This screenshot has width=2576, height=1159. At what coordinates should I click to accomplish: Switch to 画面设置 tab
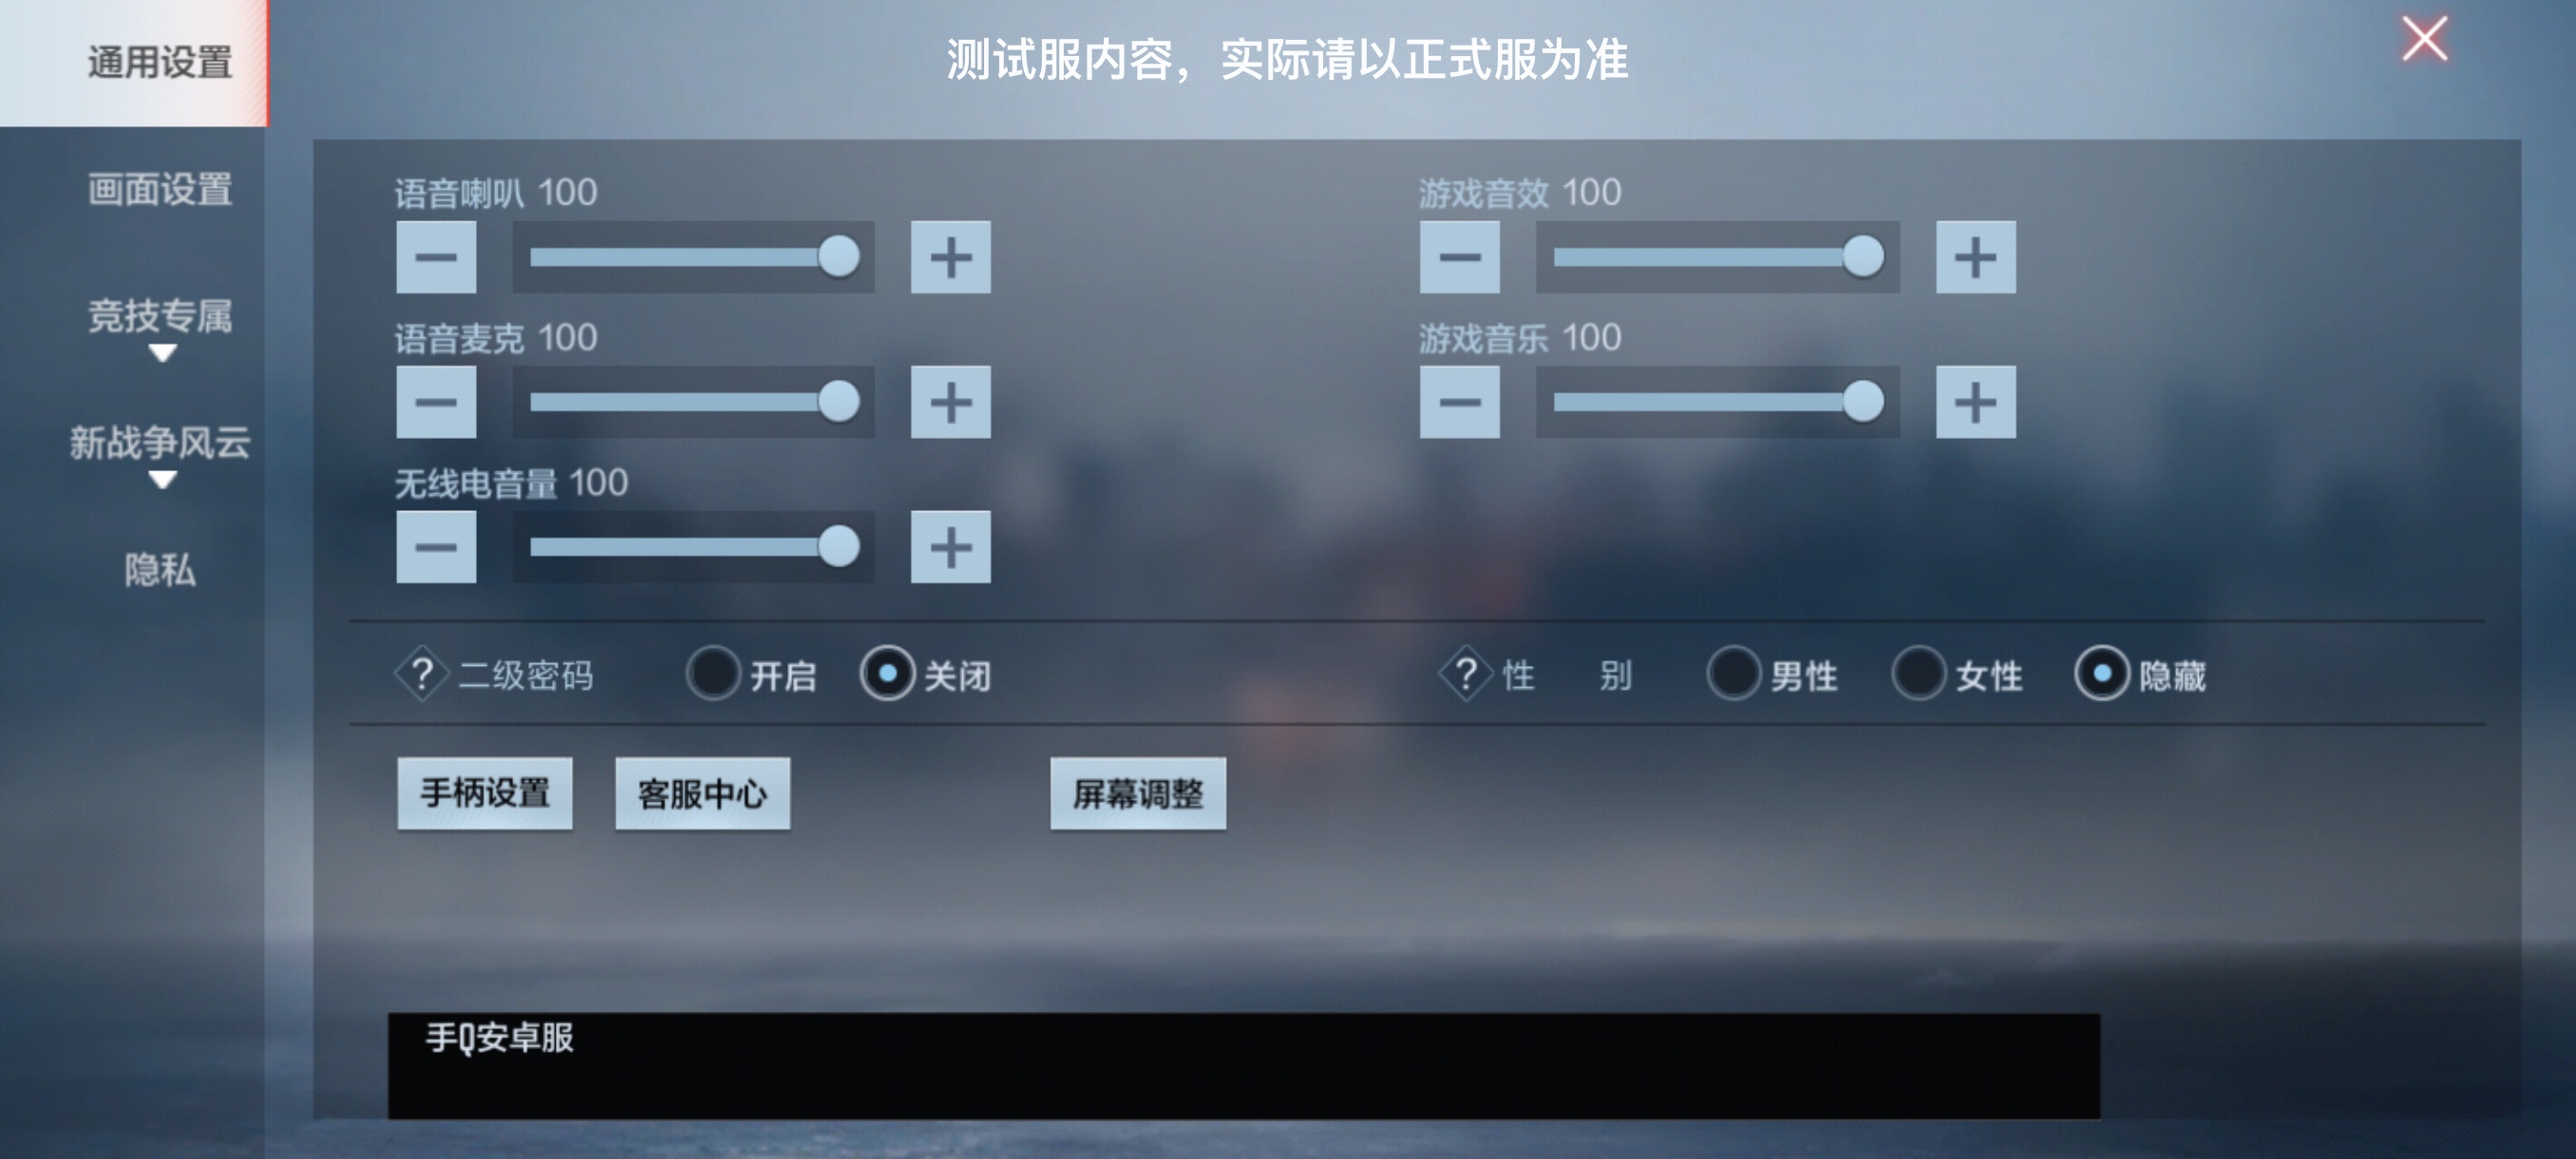[x=160, y=190]
